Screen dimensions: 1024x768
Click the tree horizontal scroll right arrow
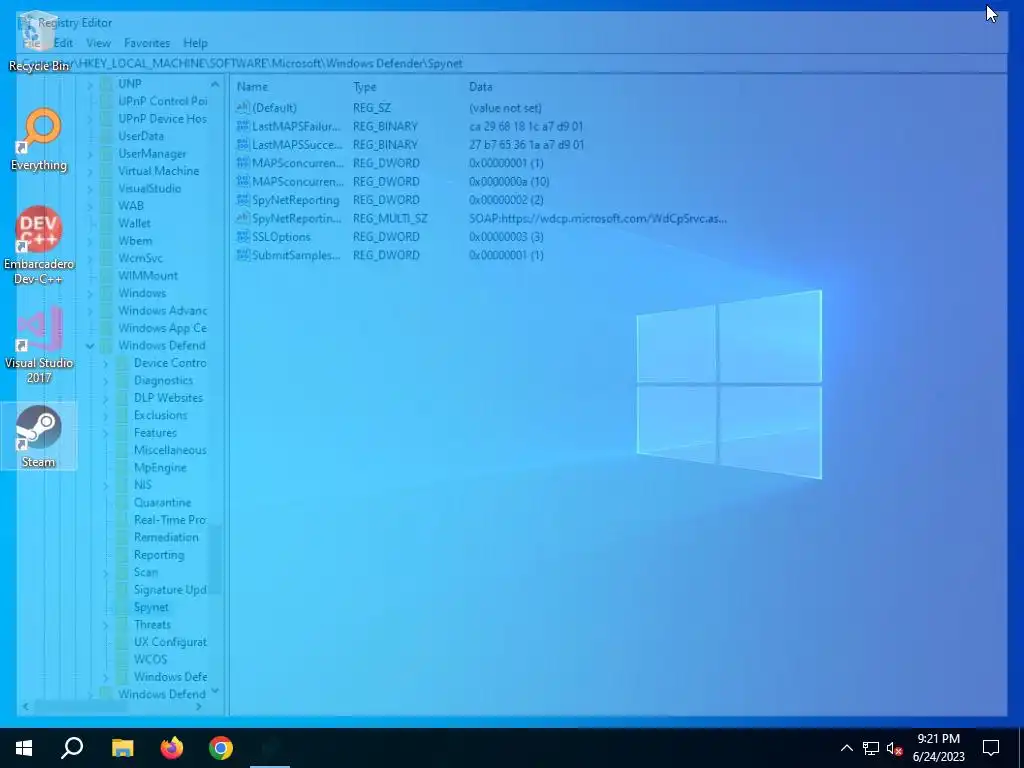[x=199, y=707]
